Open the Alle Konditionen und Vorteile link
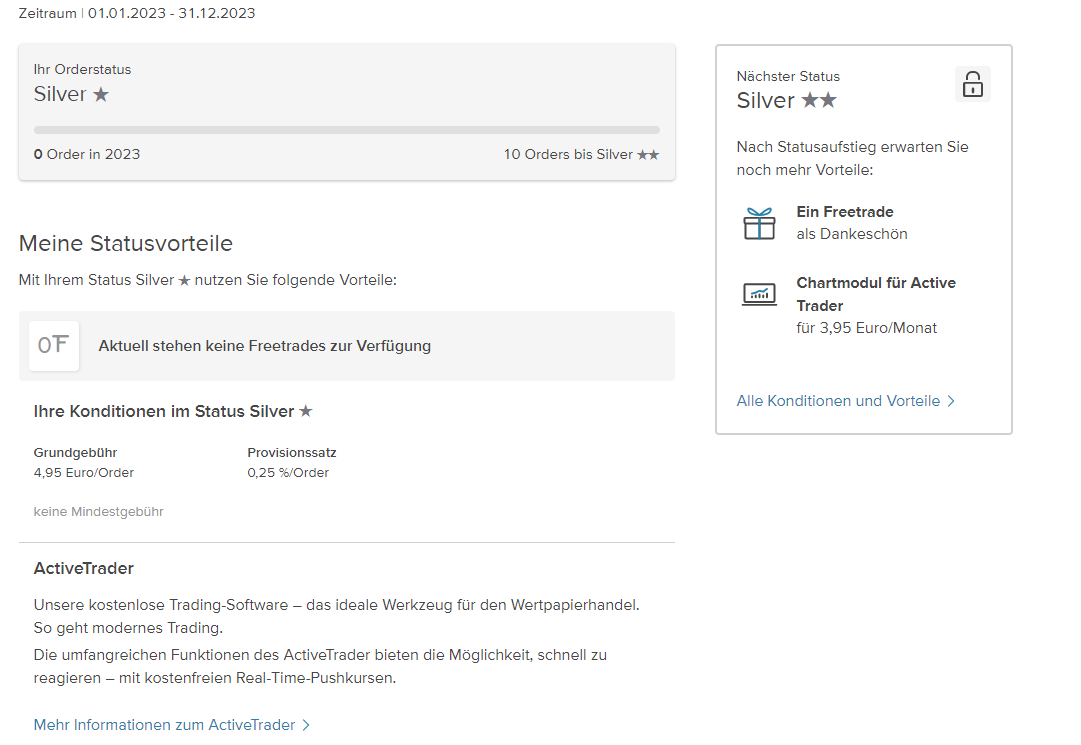This screenshot has height=745, width=1081. [x=838, y=401]
